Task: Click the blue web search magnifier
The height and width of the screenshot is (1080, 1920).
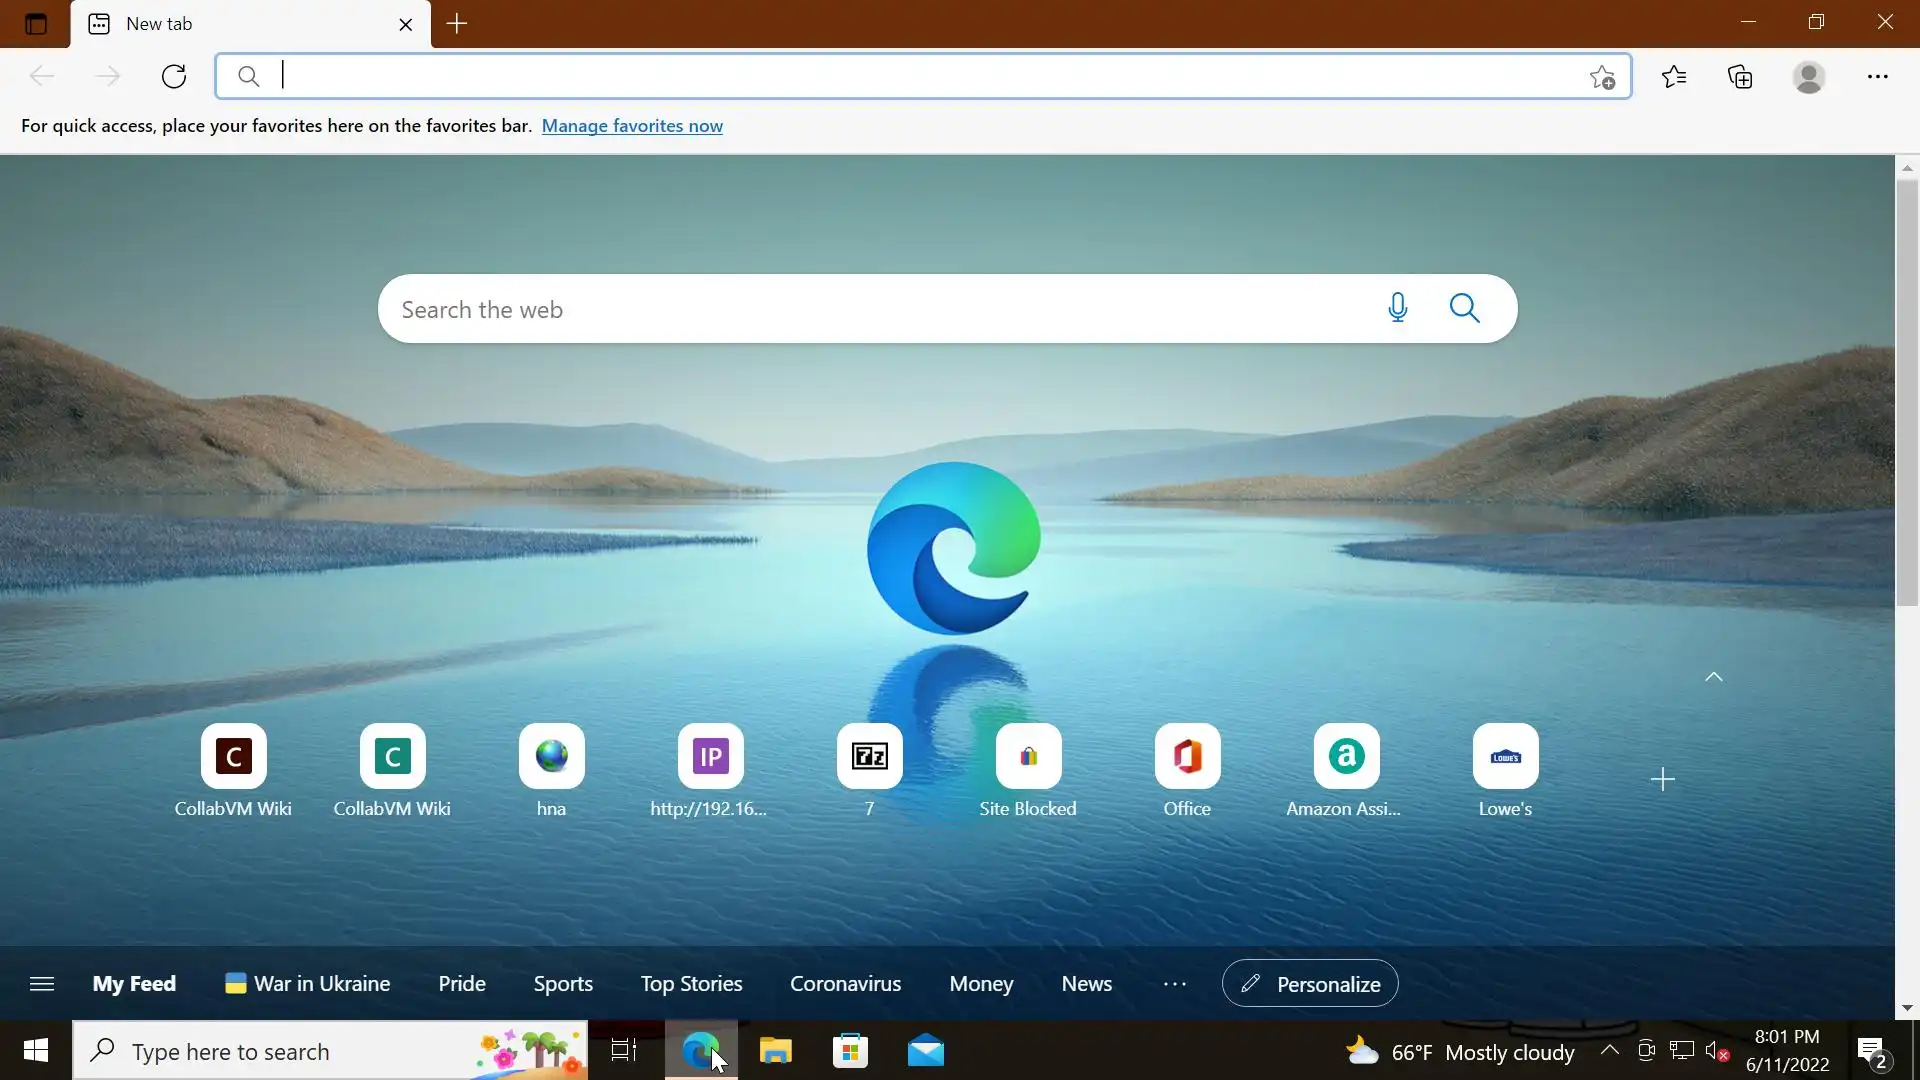Action: point(1465,308)
